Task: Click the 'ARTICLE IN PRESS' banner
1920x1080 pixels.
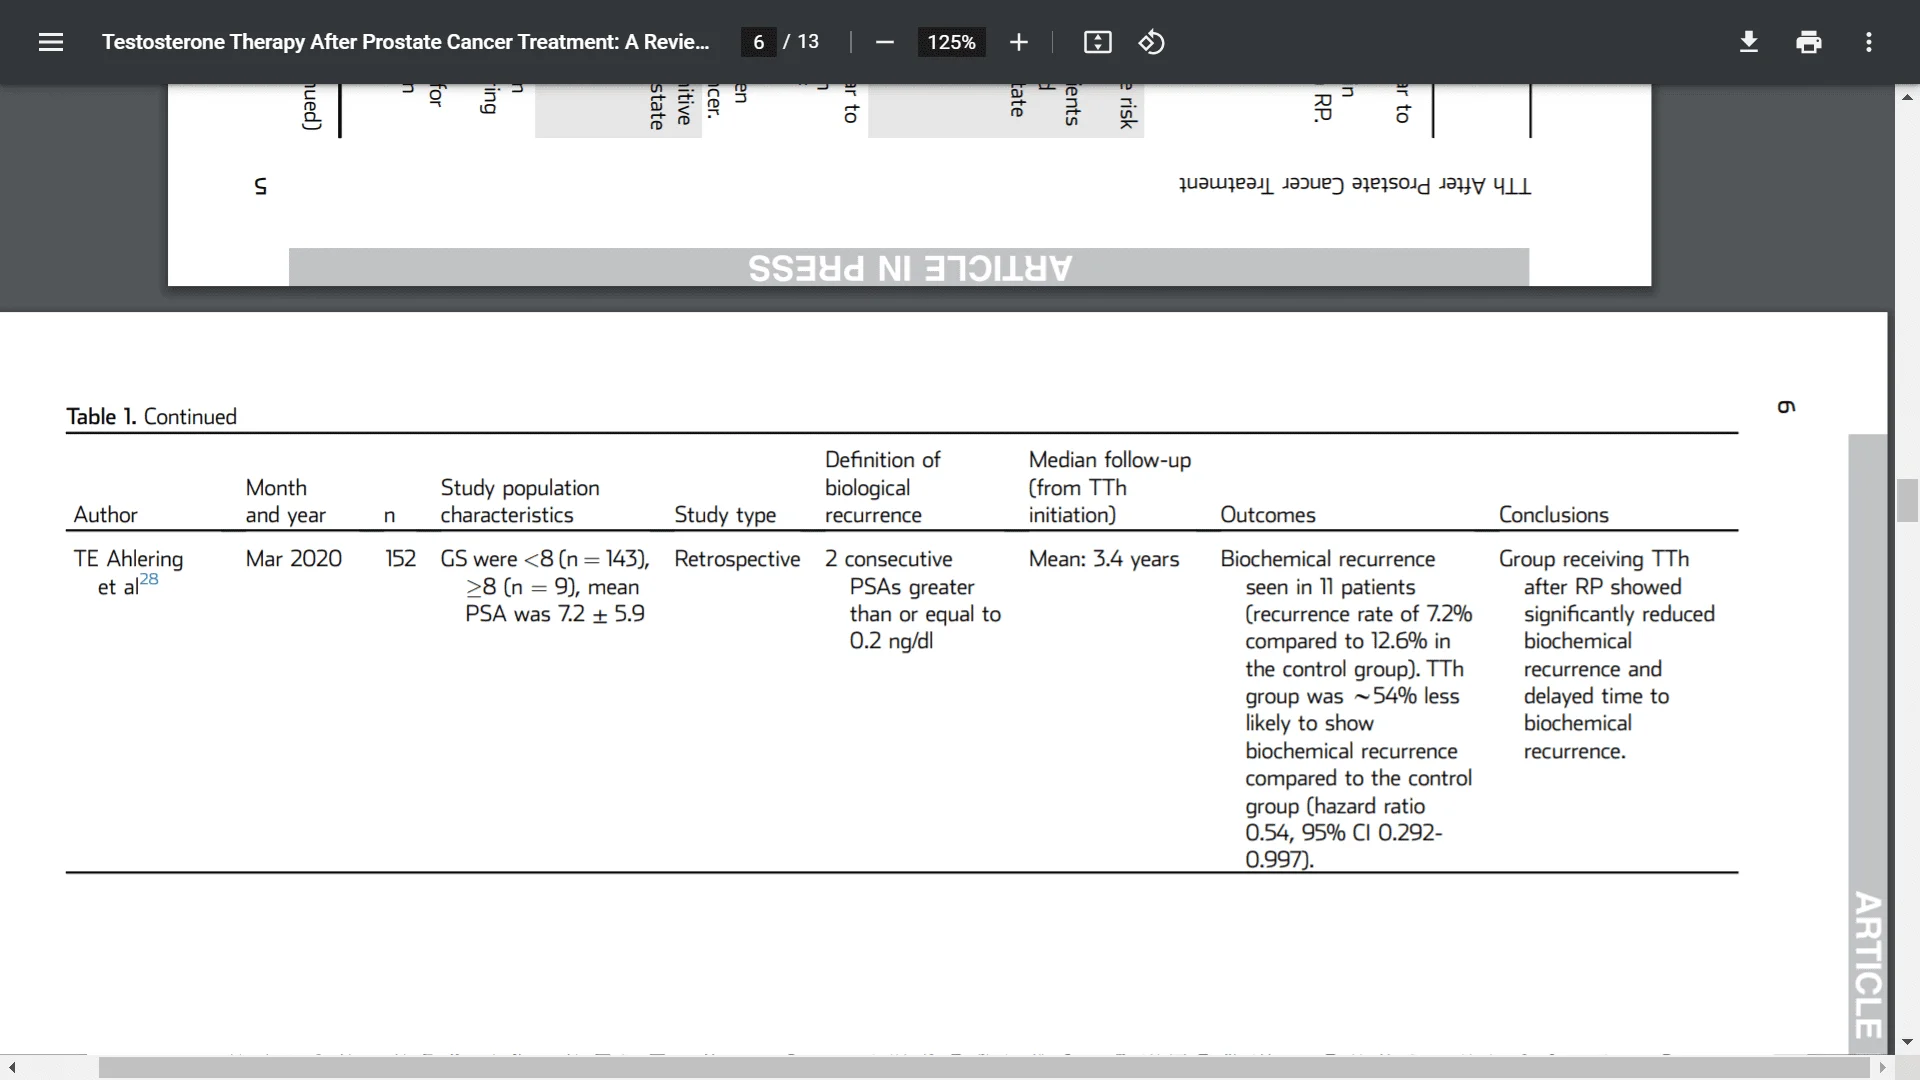Action: coord(909,267)
